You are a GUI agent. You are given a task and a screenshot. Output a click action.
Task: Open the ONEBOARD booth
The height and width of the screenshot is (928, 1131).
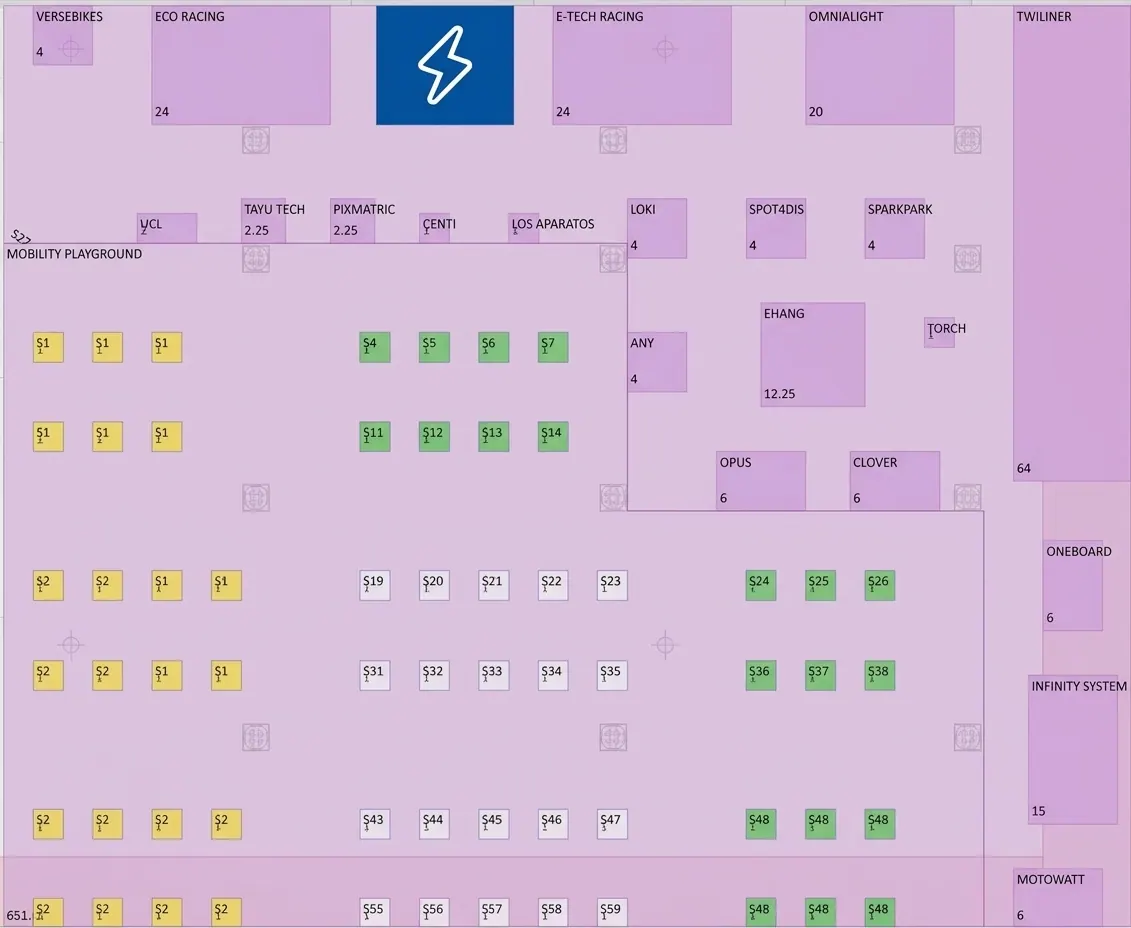click(1073, 585)
